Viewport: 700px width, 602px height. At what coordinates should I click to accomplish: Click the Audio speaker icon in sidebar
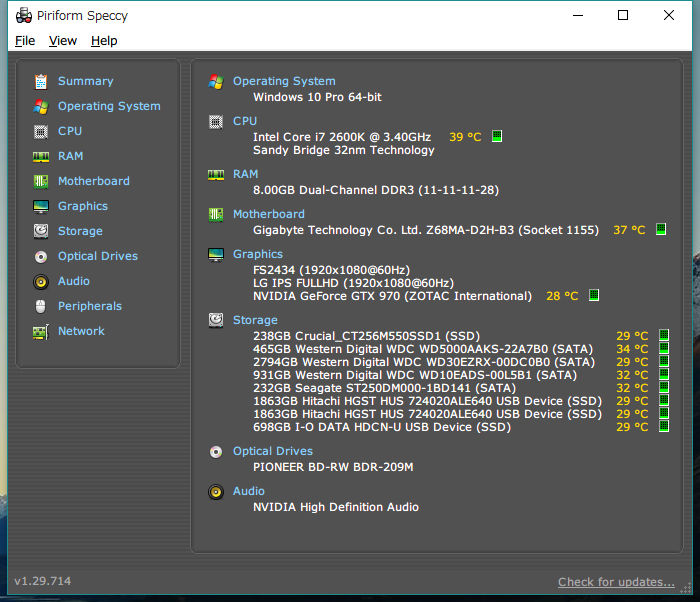point(41,282)
